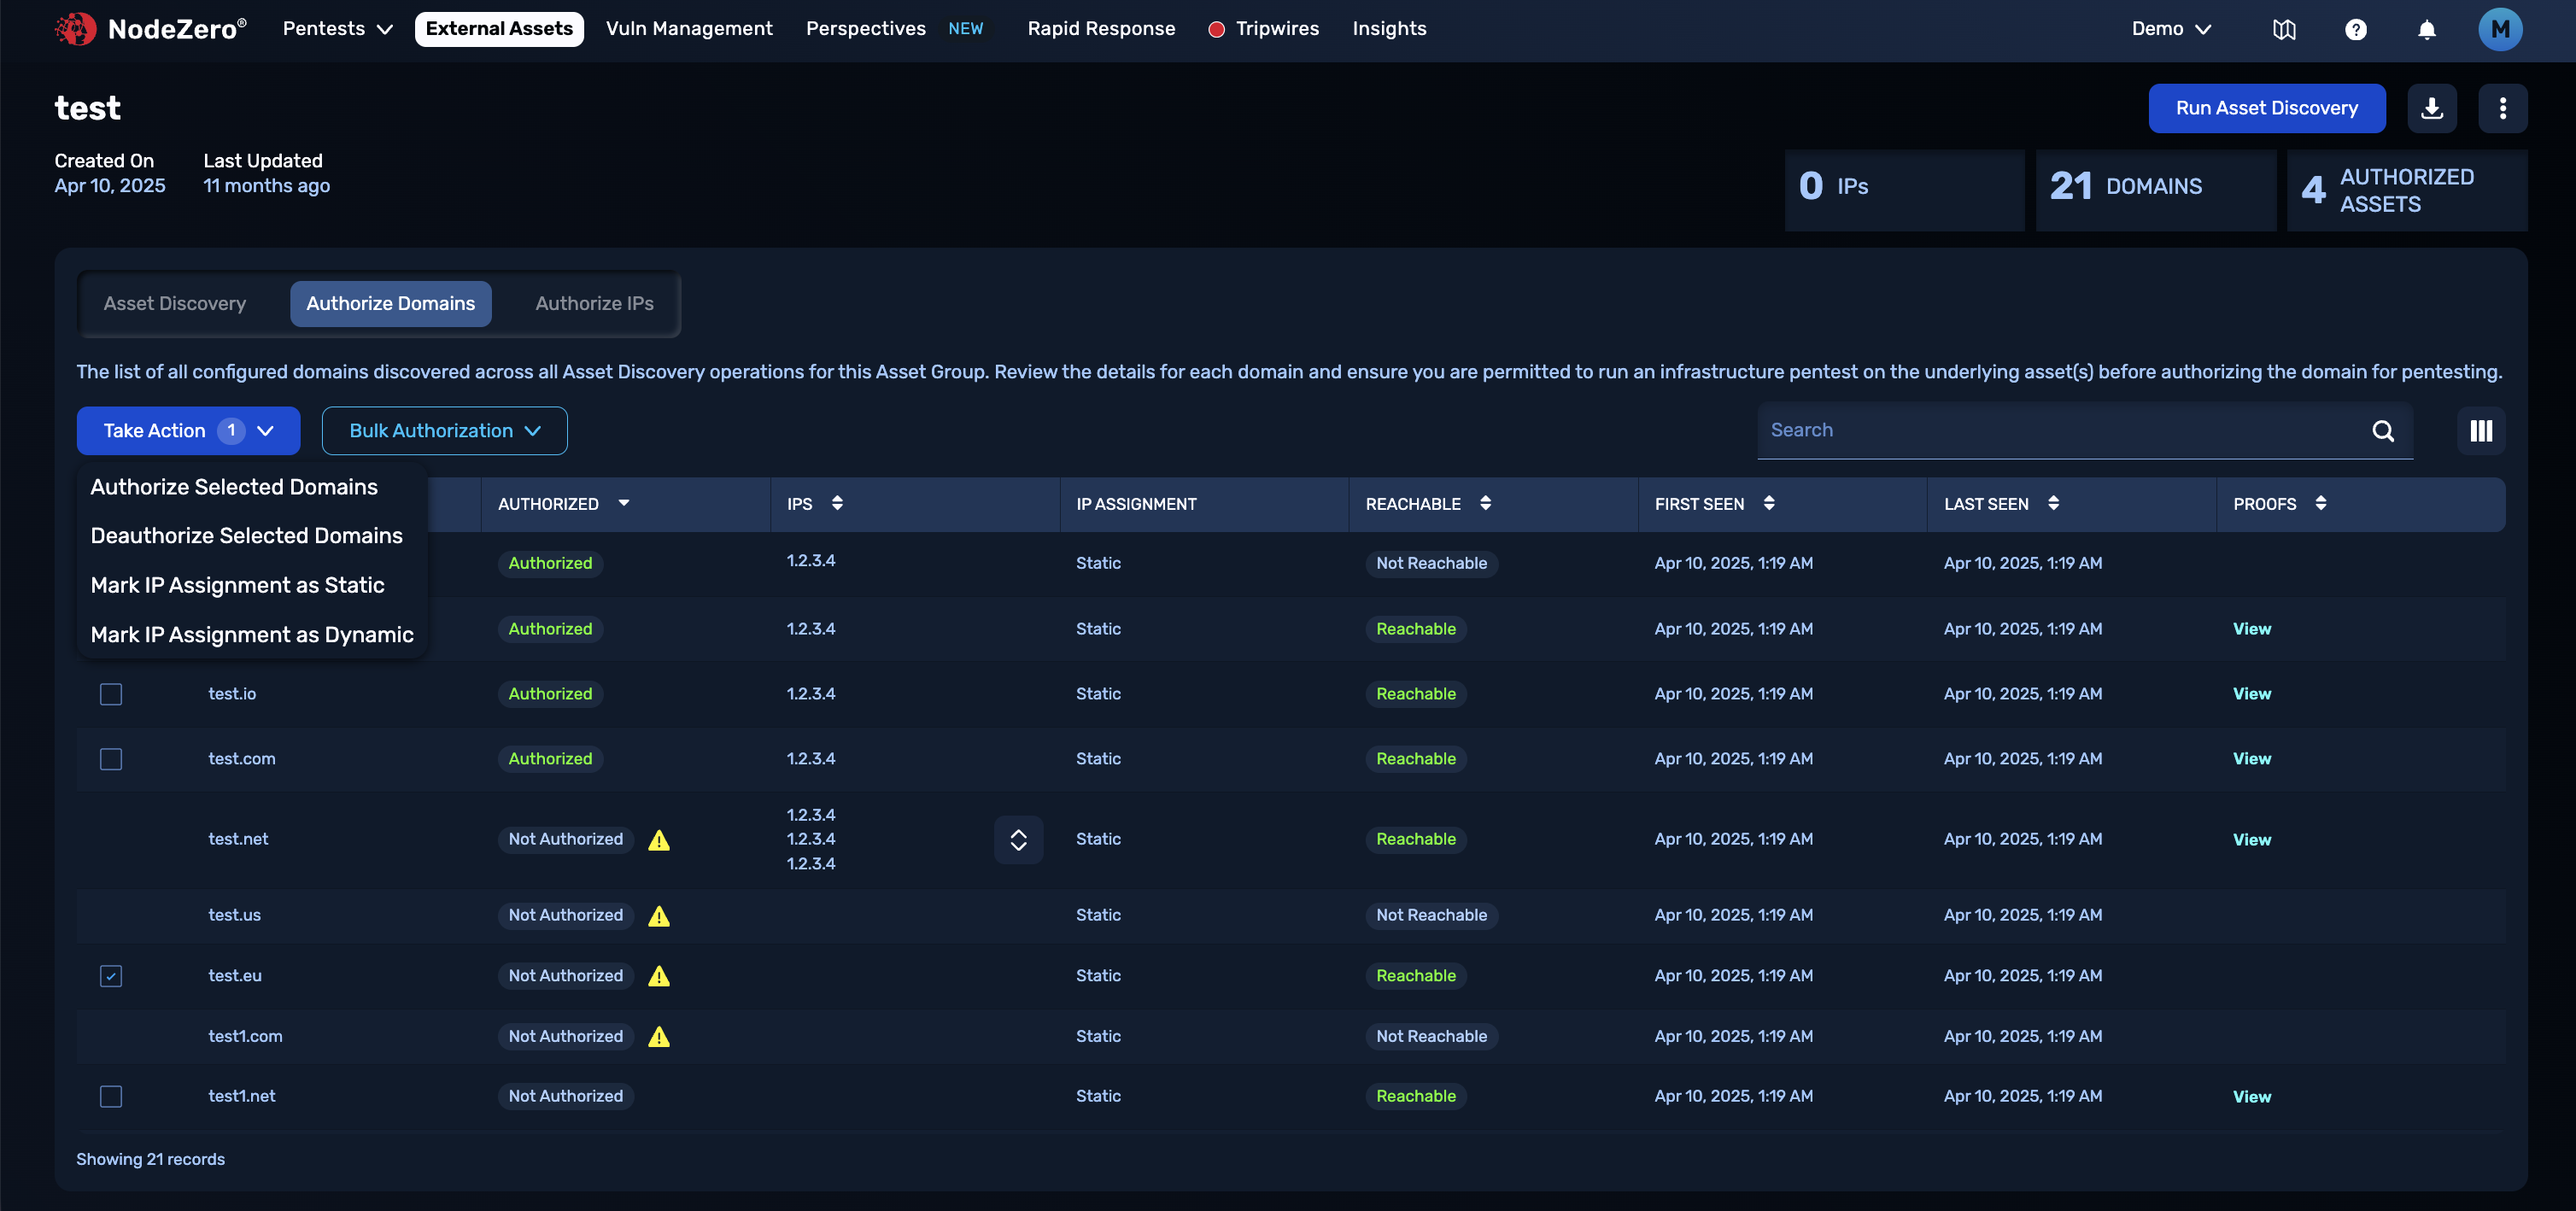Check the checkbox next to test.io
This screenshot has height=1211, width=2576.
pyautogui.click(x=110, y=693)
